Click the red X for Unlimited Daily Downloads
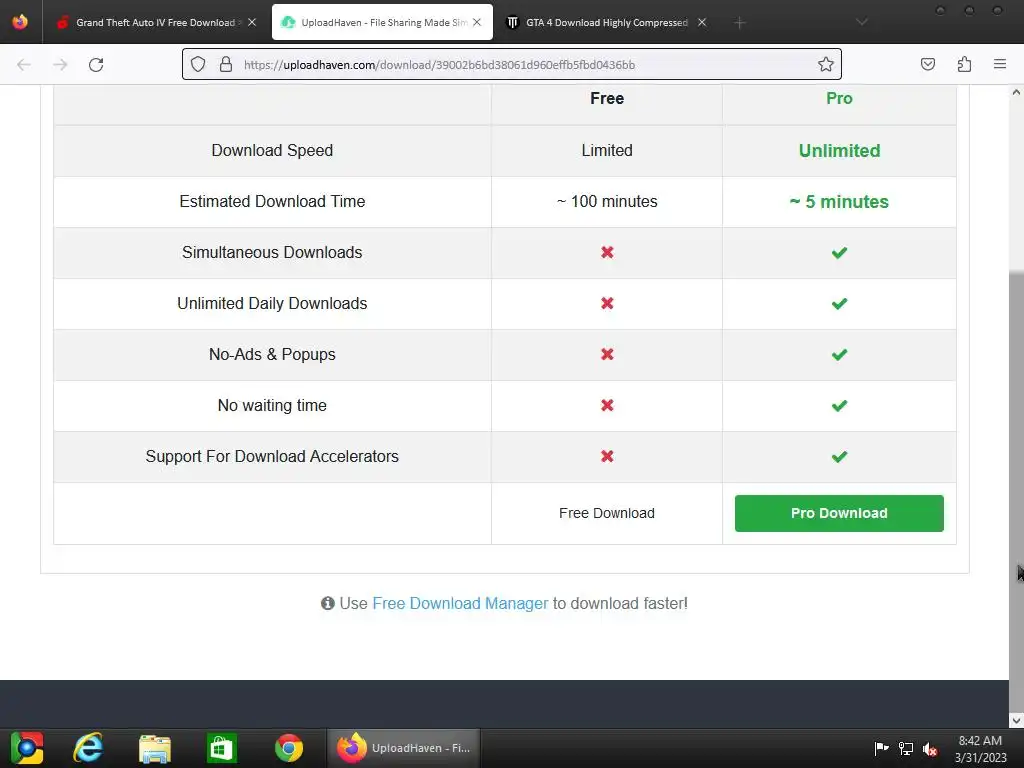Image resolution: width=1024 pixels, height=768 pixels. (x=607, y=303)
